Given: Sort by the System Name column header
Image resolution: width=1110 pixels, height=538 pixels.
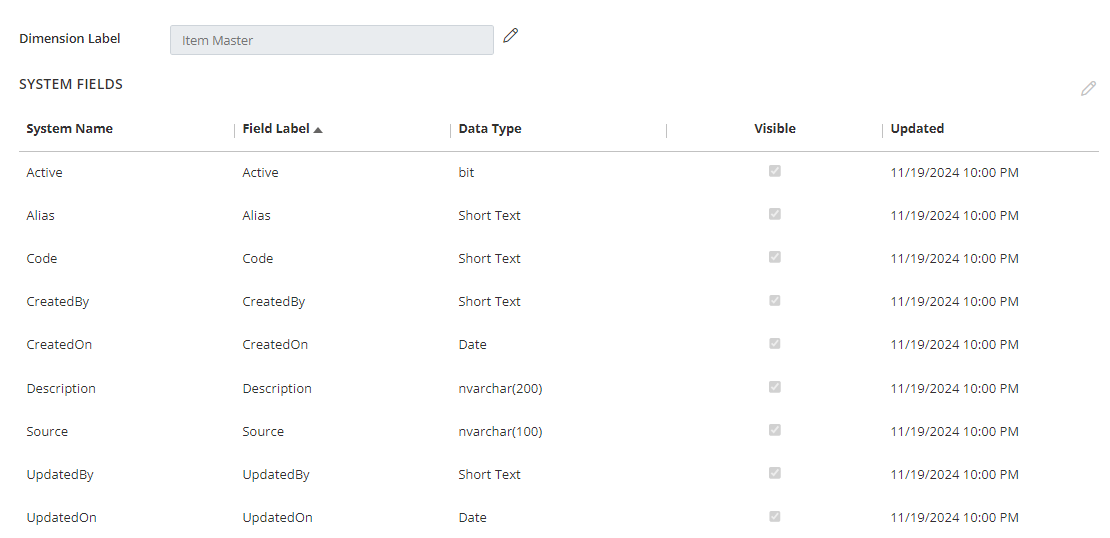Looking at the screenshot, I should [69, 129].
